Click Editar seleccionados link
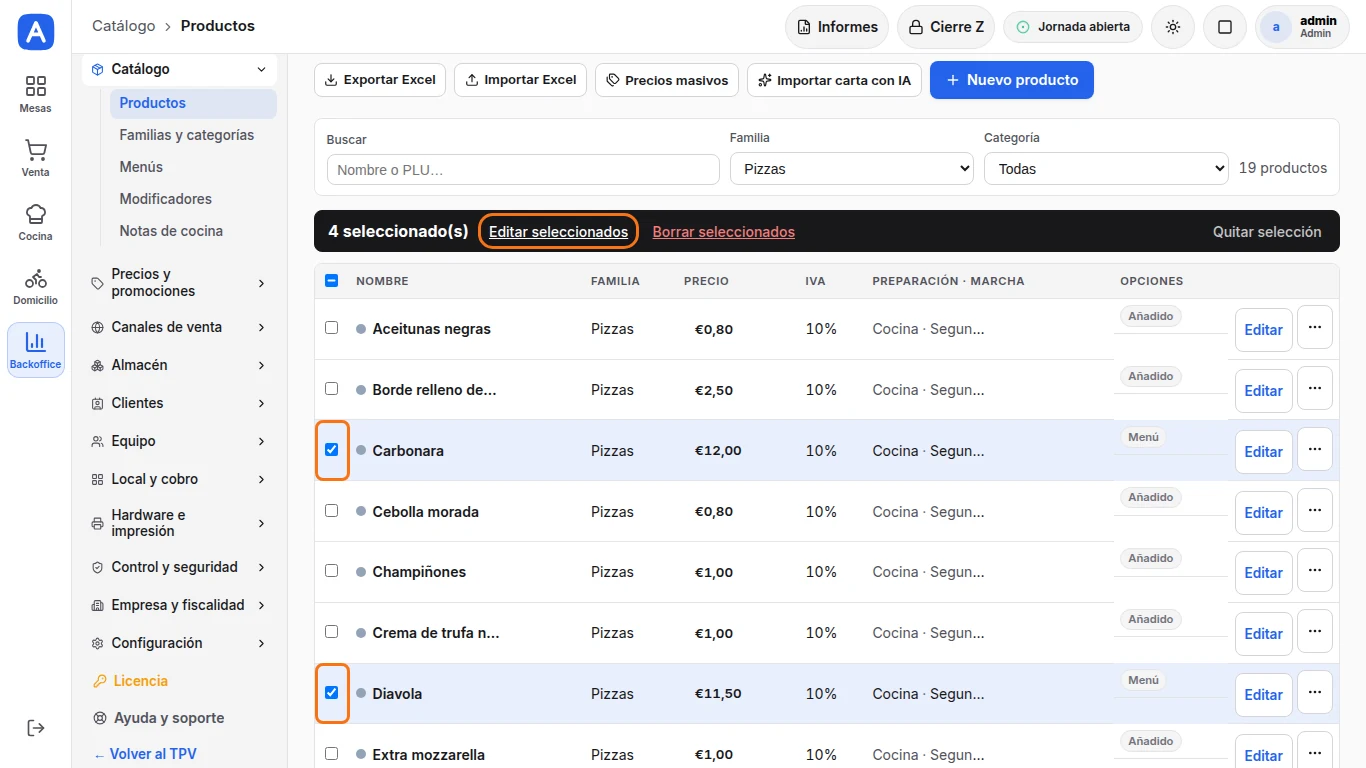 coord(558,232)
